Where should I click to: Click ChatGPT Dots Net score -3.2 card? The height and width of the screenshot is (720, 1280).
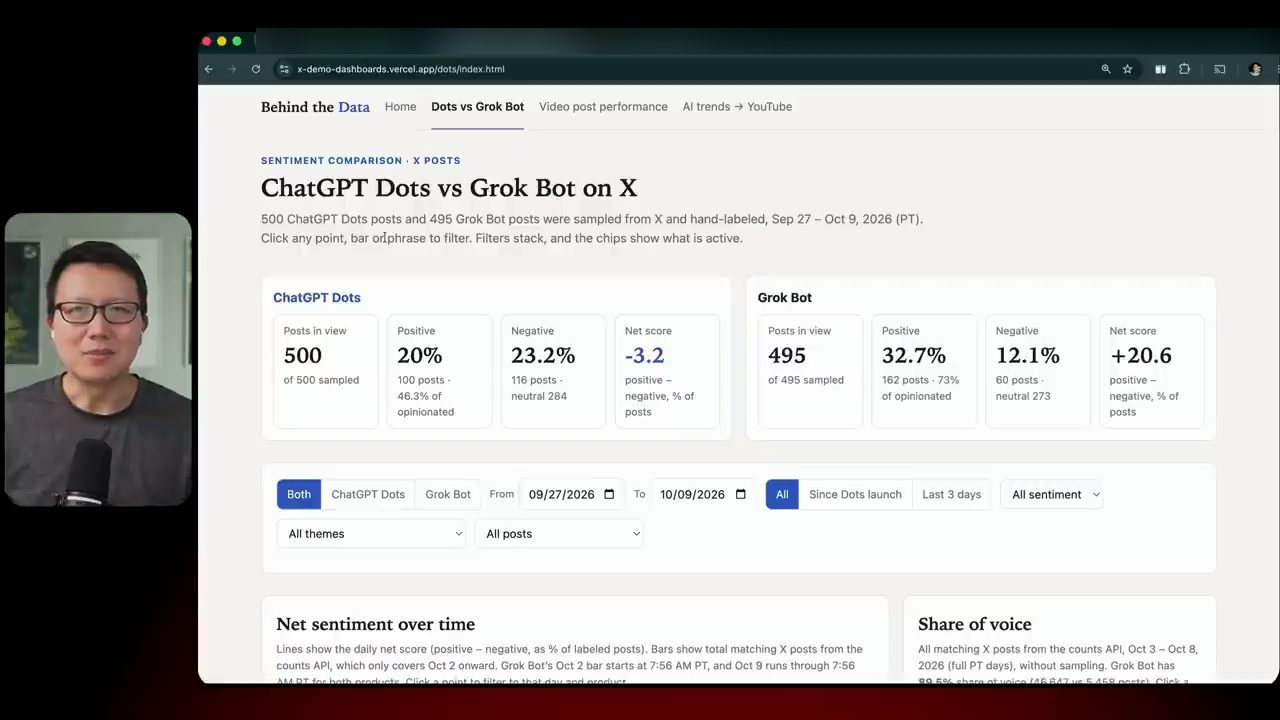[667, 371]
